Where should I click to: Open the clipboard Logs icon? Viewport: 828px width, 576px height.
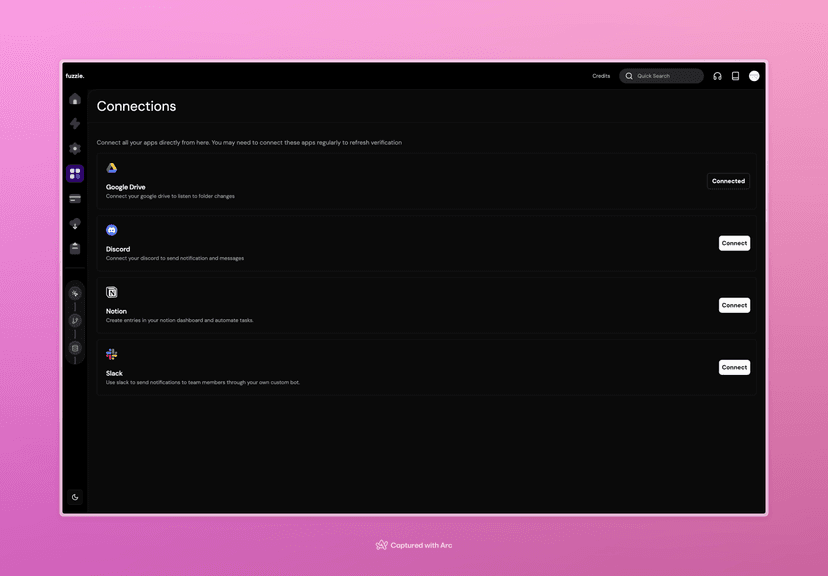pyautogui.click(x=75, y=248)
